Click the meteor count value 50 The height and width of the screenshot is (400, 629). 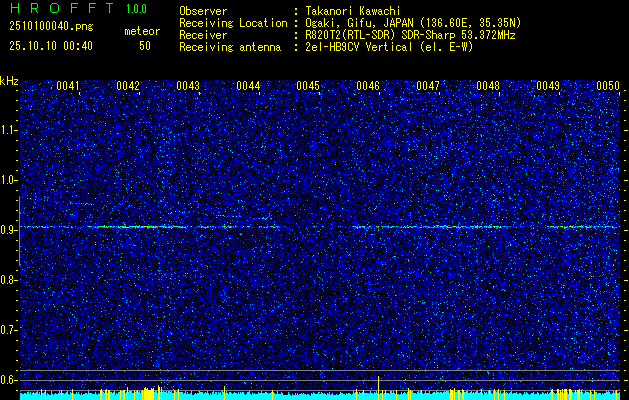tap(145, 46)
